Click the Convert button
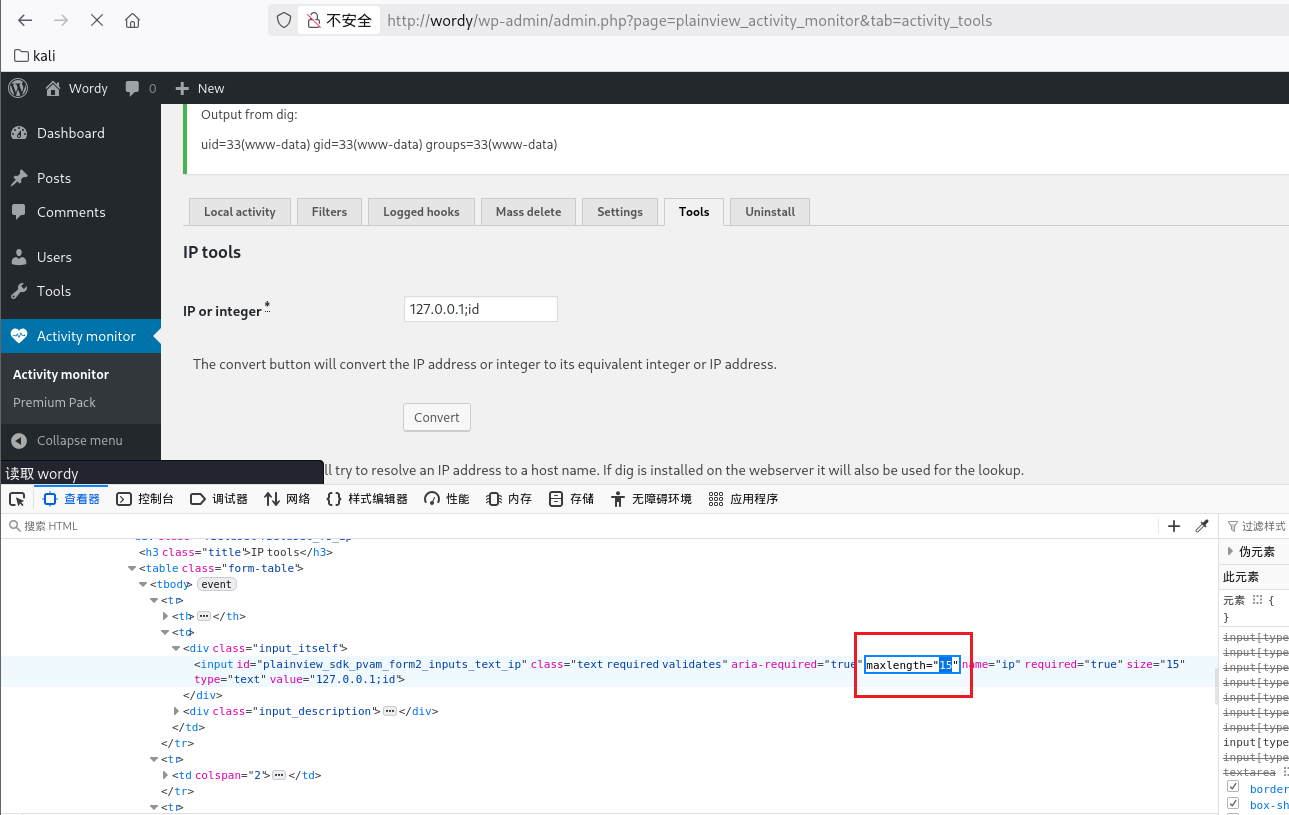The height and width of the screenshot is (815, 1289). pyautogui.click(x=437, y=417)
